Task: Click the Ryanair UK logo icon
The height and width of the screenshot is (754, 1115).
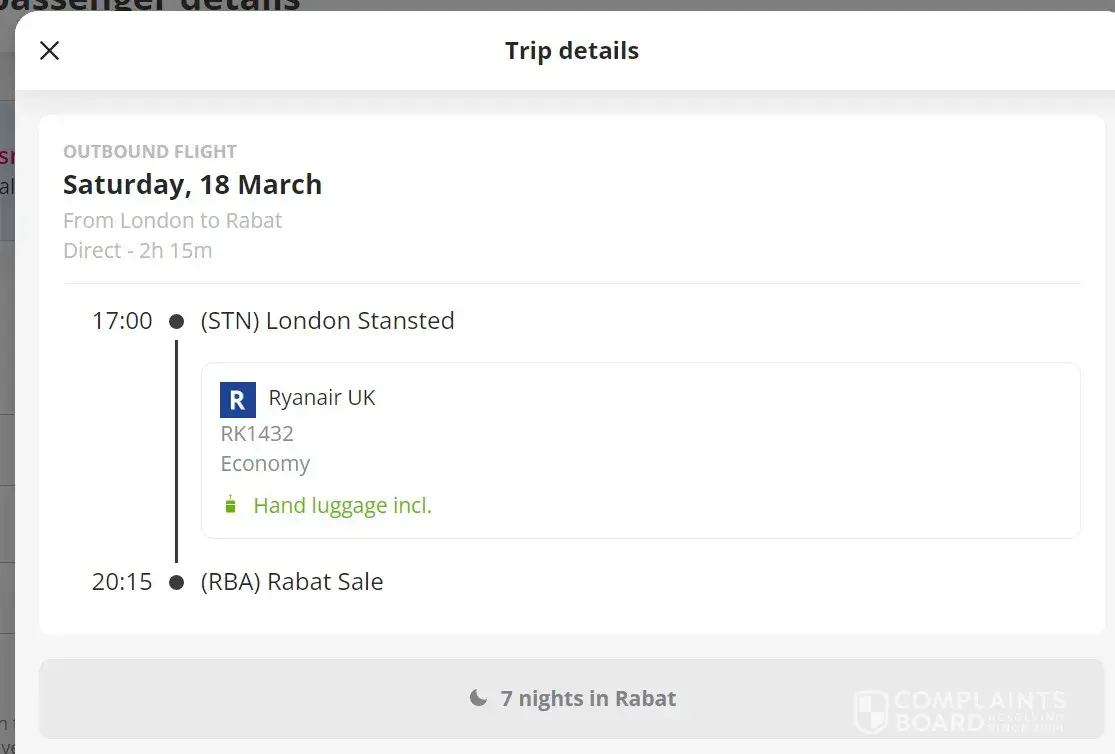Action: tap(238, 400)
